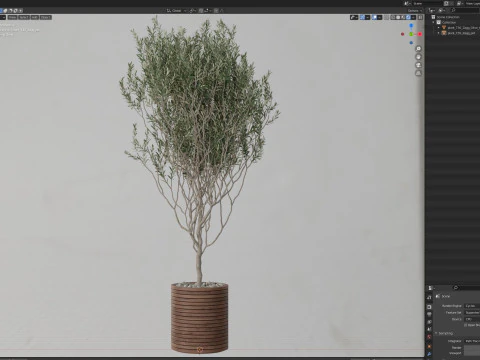Open the snapping options dropdown
Image resolution: width=480 pixels, height=360 pixels.
tap(207, 11)
